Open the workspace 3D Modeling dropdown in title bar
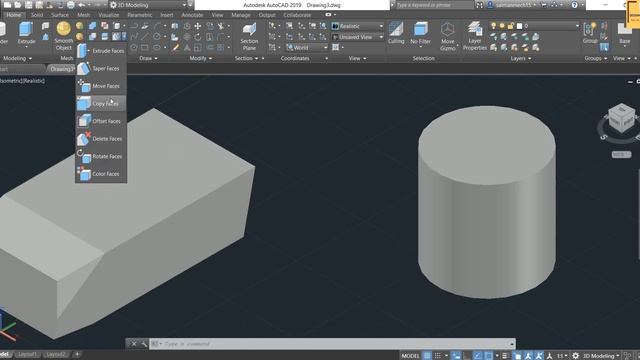 coord(149,5)
